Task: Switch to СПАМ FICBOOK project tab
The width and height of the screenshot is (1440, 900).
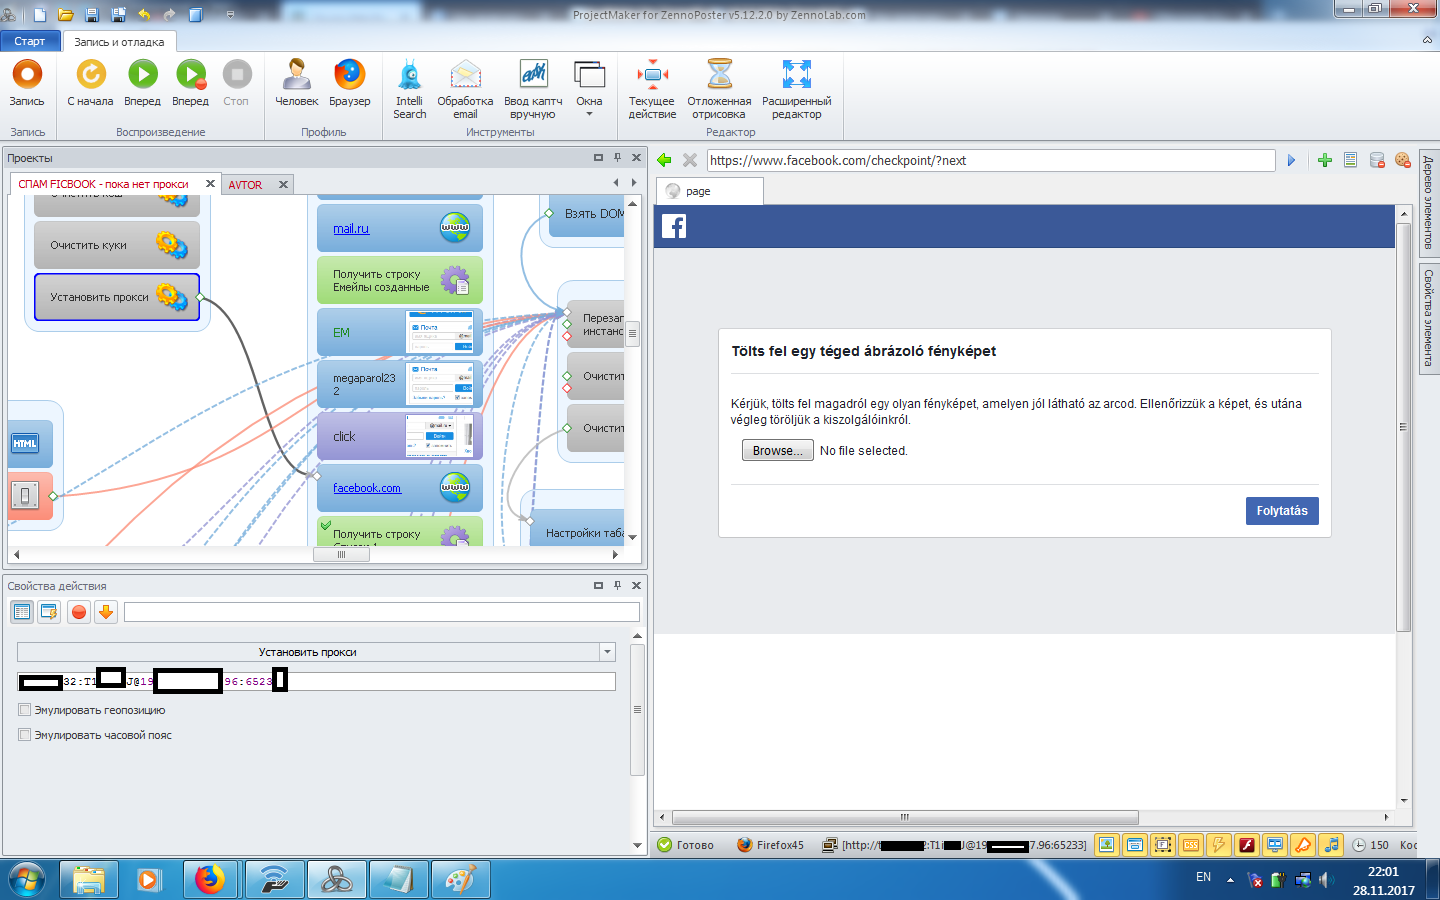Action: tap(104, 184)
